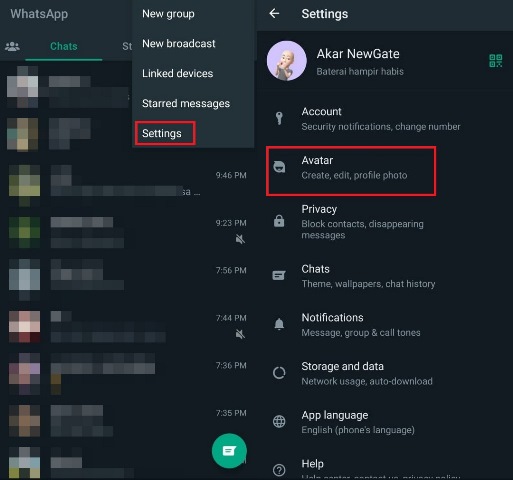Tap the Notifications bell icon

(x=279, y=324)
